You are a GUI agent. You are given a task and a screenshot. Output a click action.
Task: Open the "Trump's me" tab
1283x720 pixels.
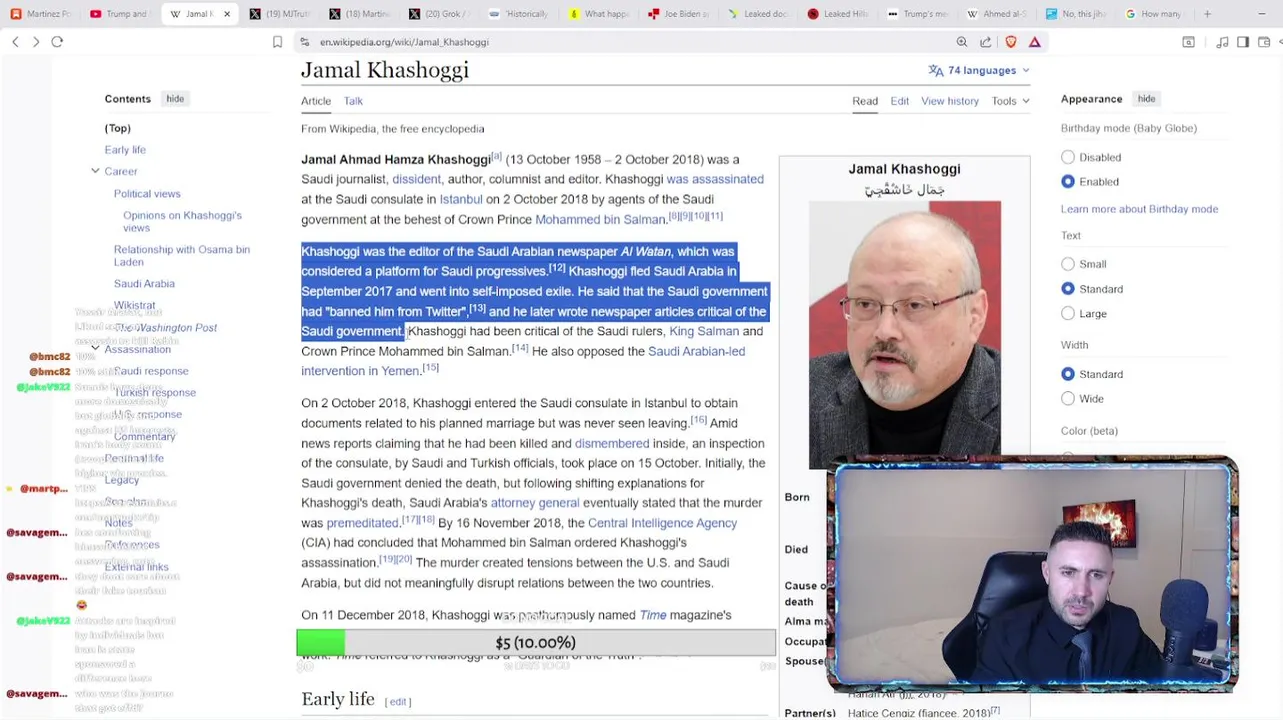pos(920,14)
